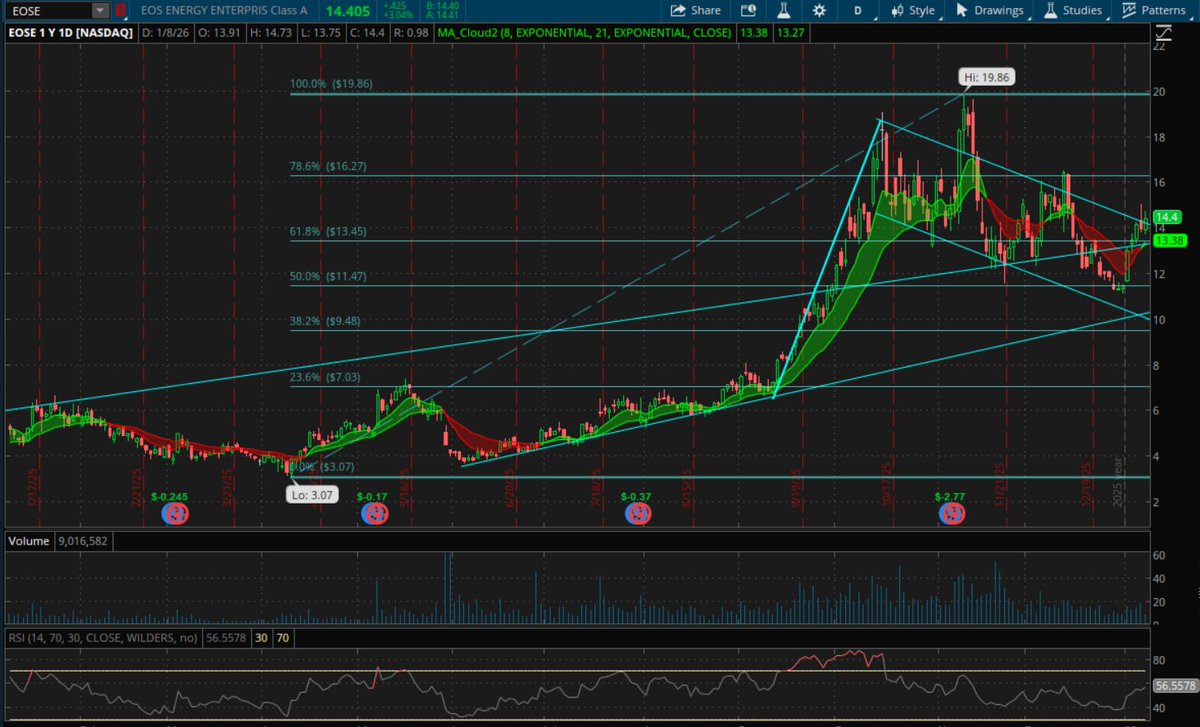Open the Drawings menu

[x=990, y=10]
